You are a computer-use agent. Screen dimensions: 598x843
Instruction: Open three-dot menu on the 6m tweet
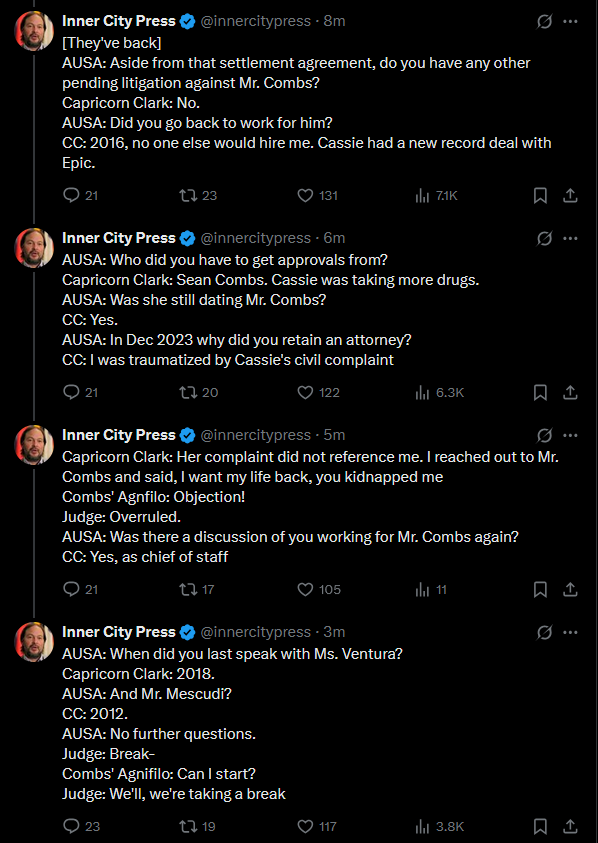pos(570,238)
